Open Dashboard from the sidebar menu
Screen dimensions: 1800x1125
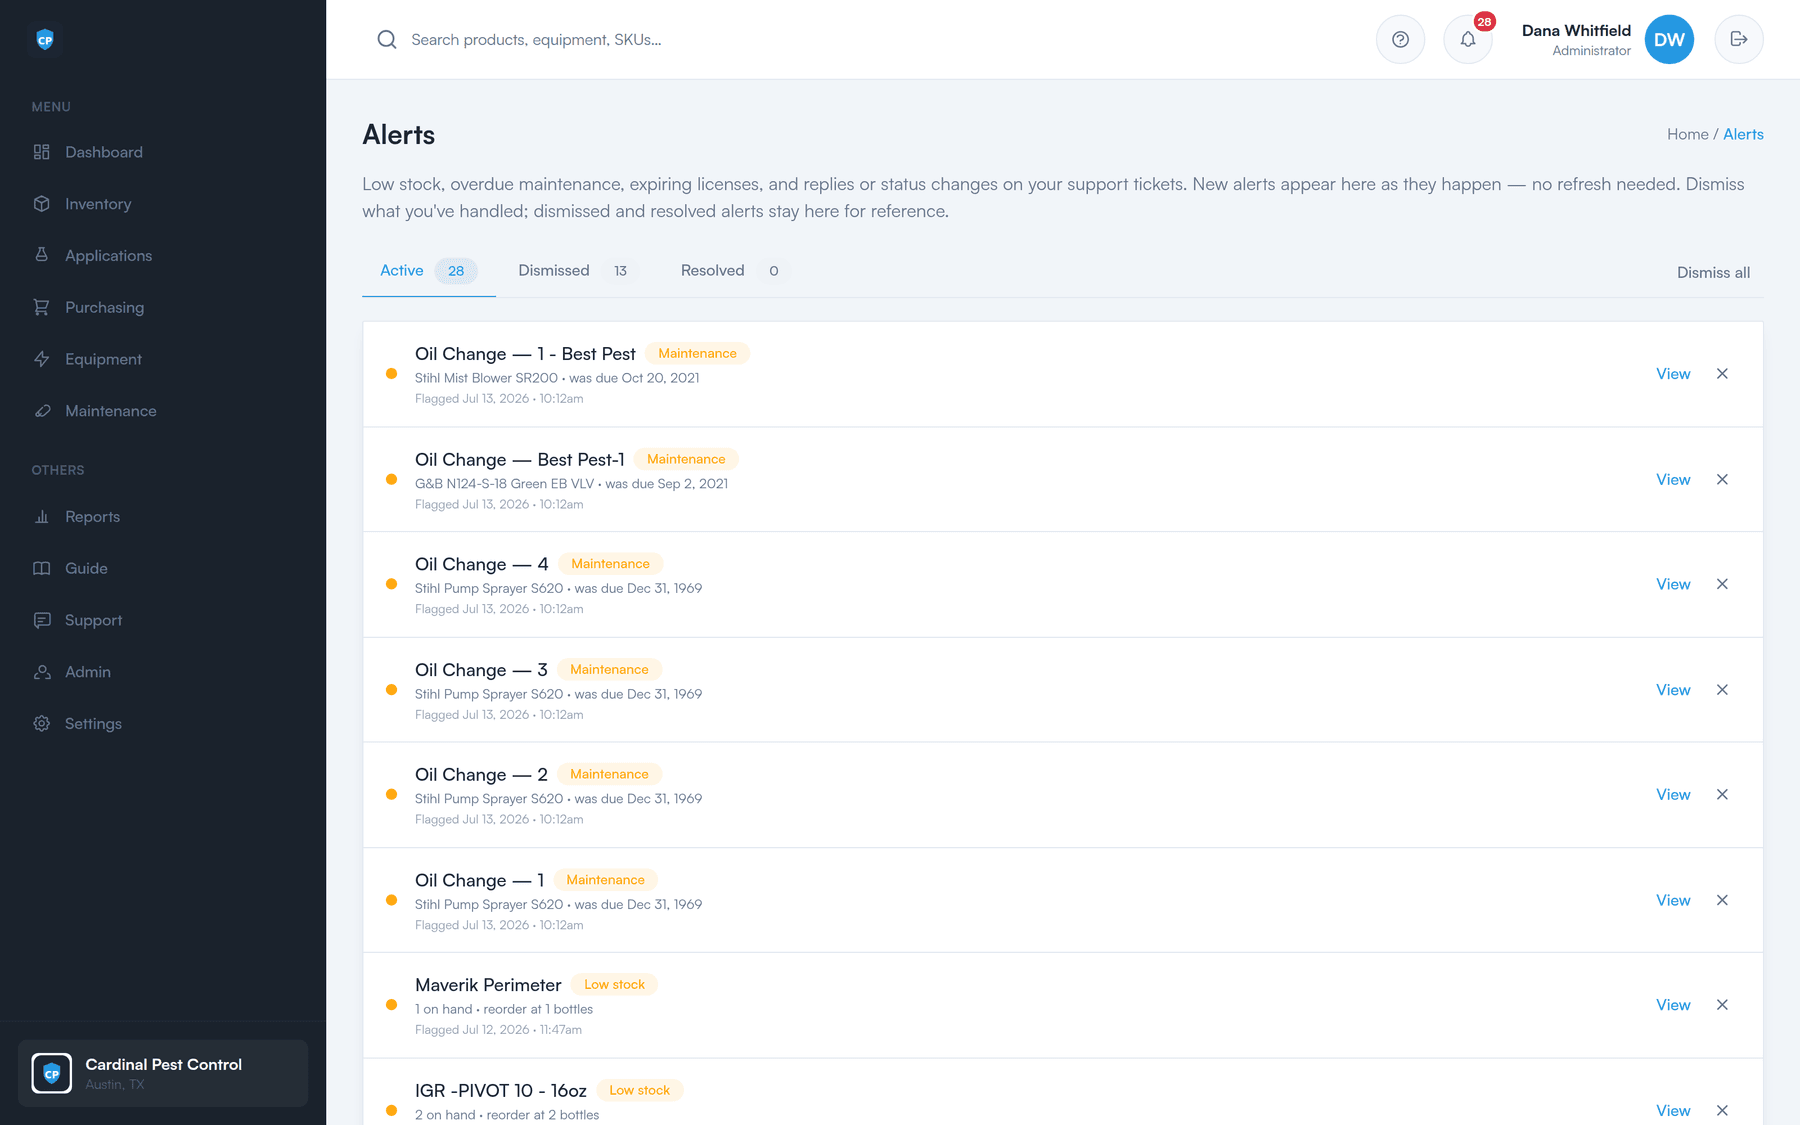point(104,152)
